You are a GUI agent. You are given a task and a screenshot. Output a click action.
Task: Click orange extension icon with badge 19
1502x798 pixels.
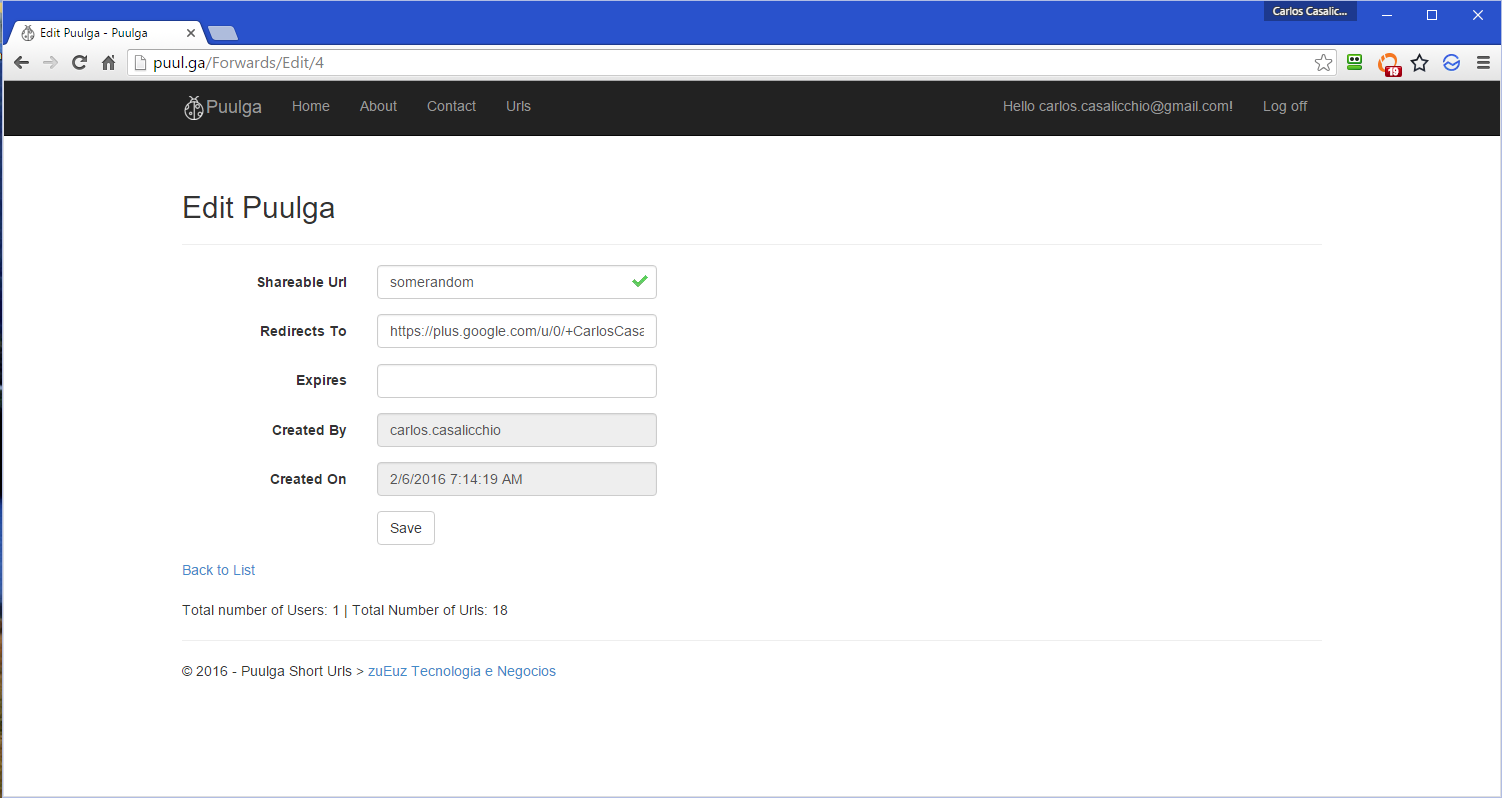point(1388,64)
